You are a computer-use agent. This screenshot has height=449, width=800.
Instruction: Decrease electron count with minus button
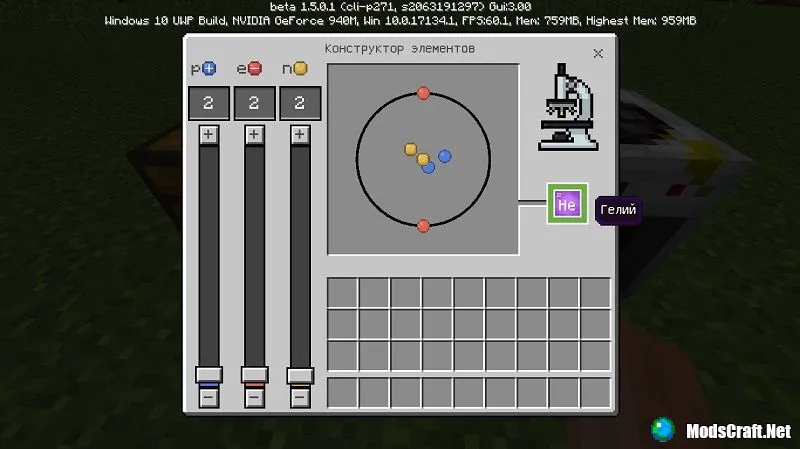click(x=254, y=397)
